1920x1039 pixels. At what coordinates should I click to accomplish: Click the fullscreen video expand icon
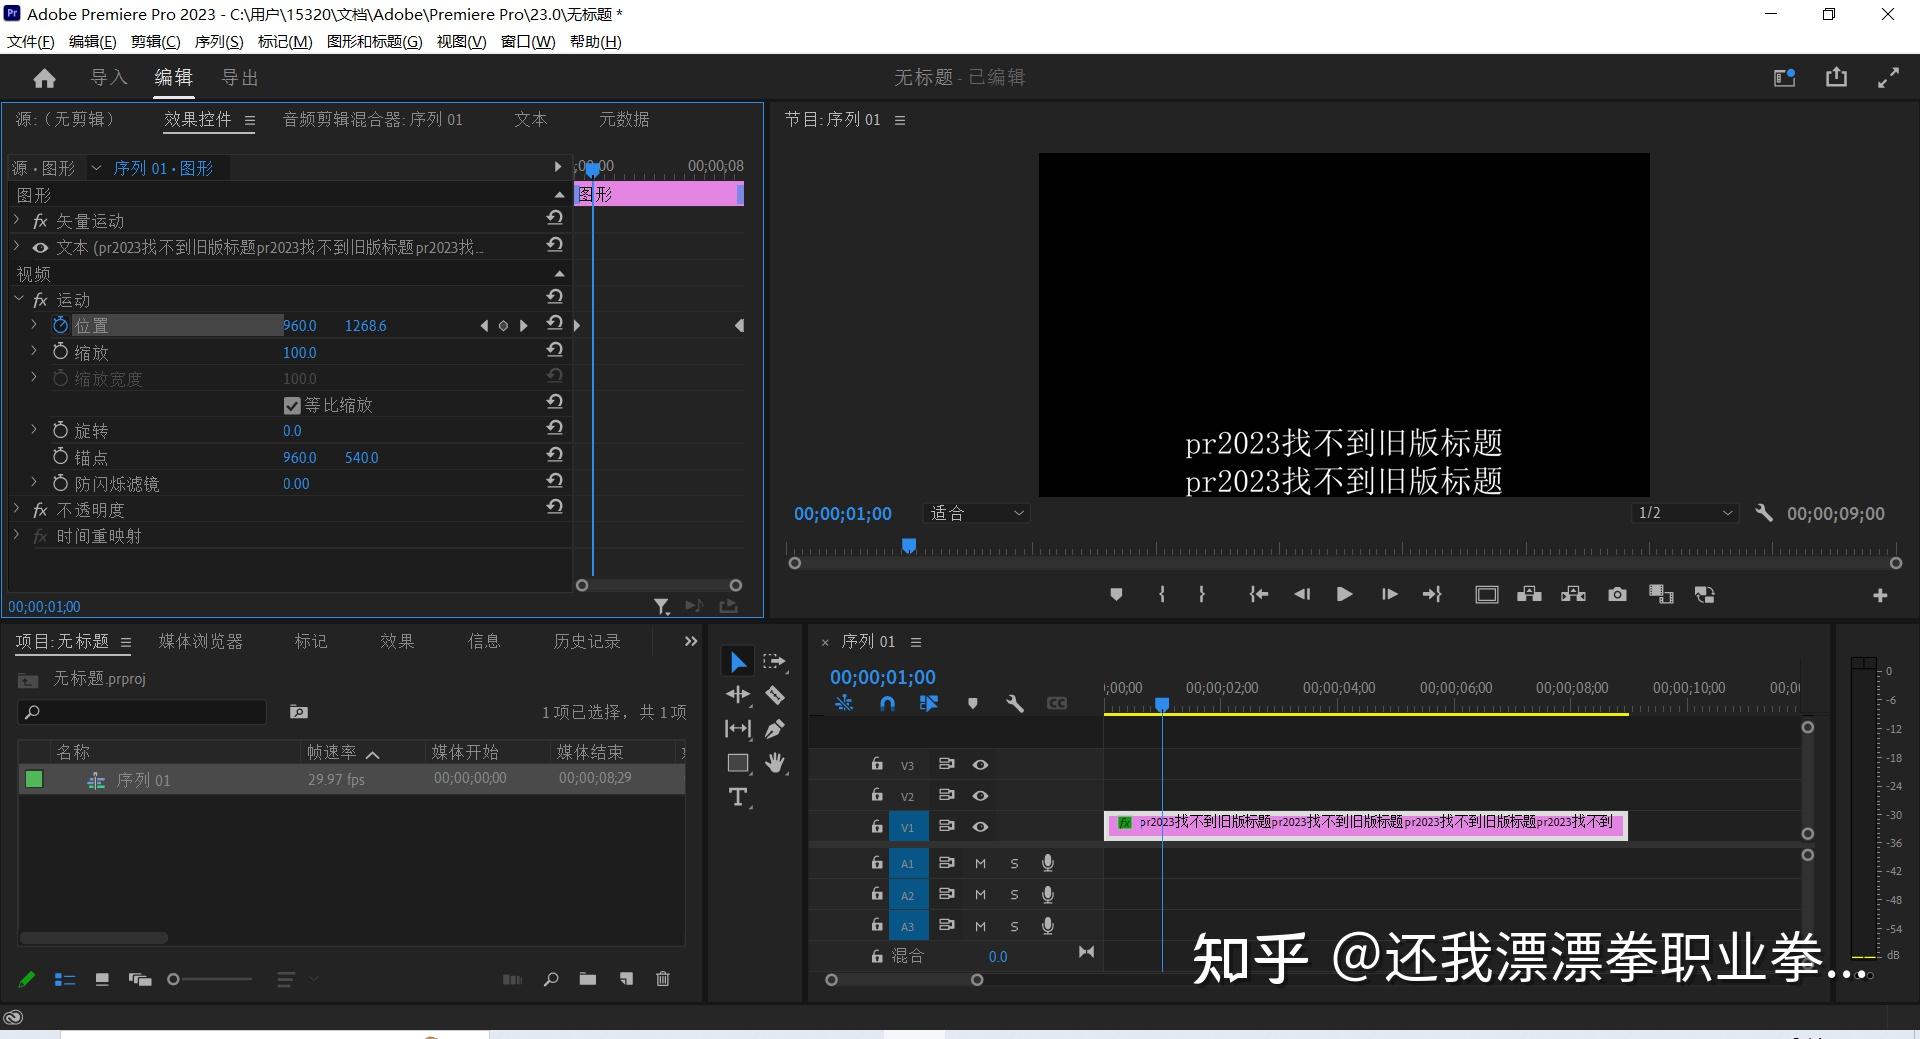tap(1888, 77)
